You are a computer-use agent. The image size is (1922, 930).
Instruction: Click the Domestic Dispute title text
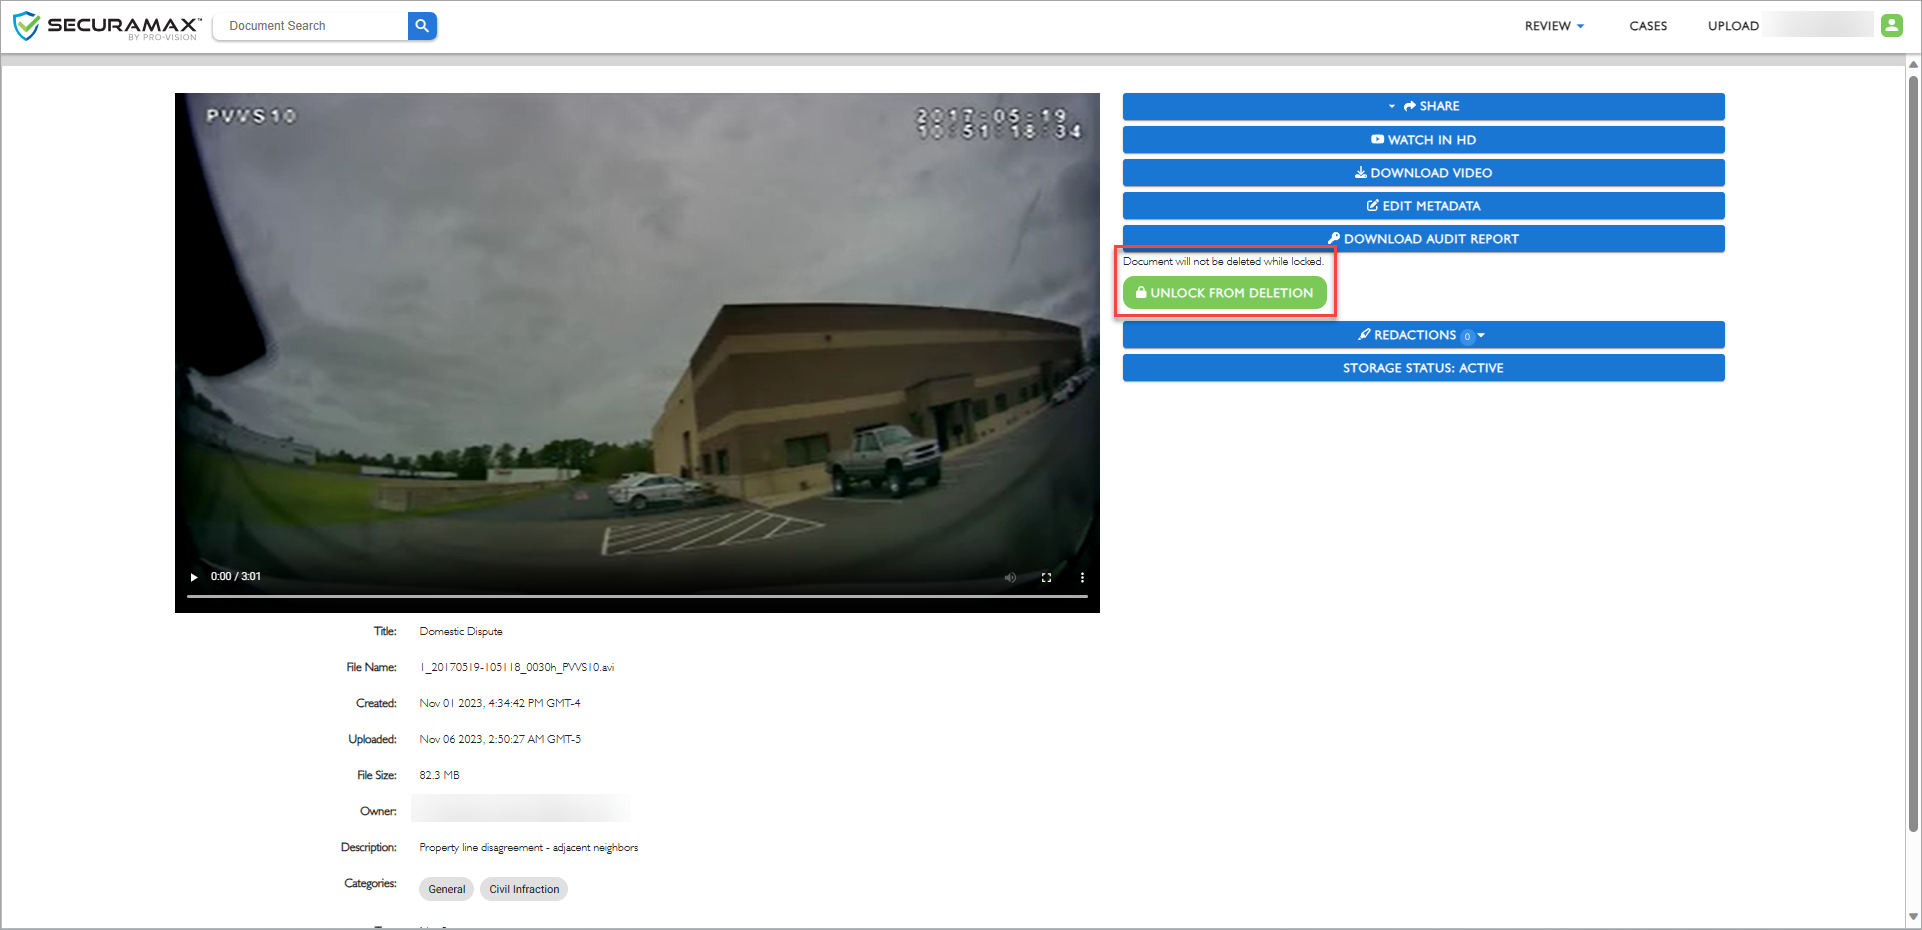pyautogui.click(x=461, y=631)
